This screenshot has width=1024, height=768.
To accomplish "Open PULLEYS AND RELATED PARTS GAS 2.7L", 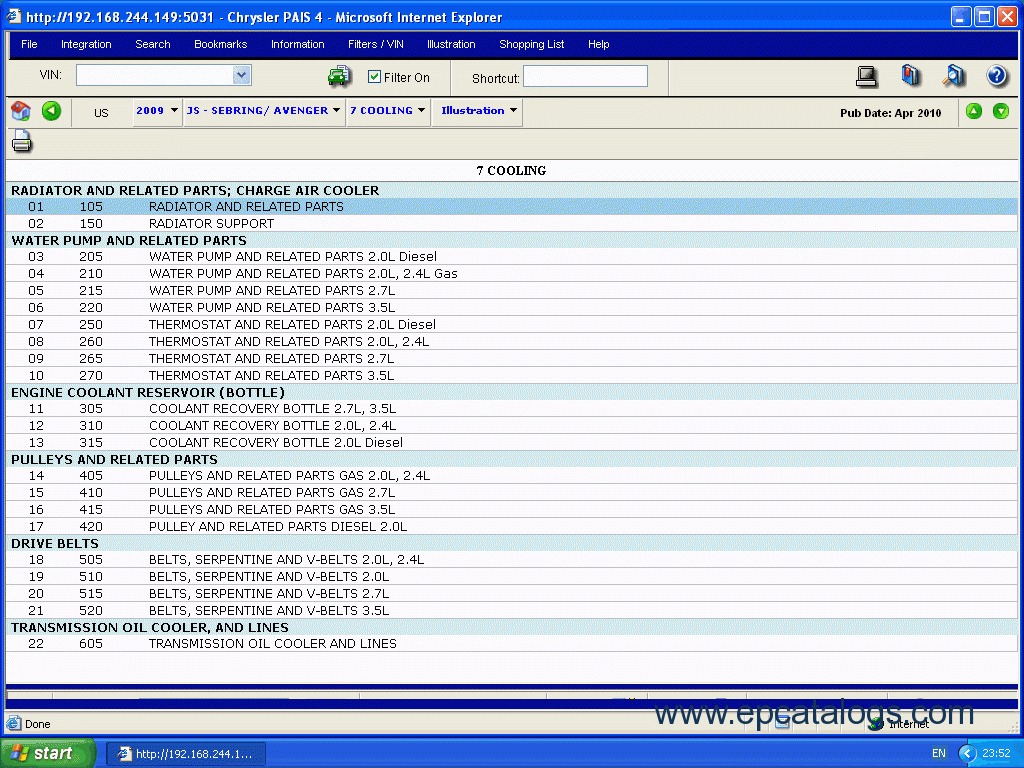I will click(511, 492).
